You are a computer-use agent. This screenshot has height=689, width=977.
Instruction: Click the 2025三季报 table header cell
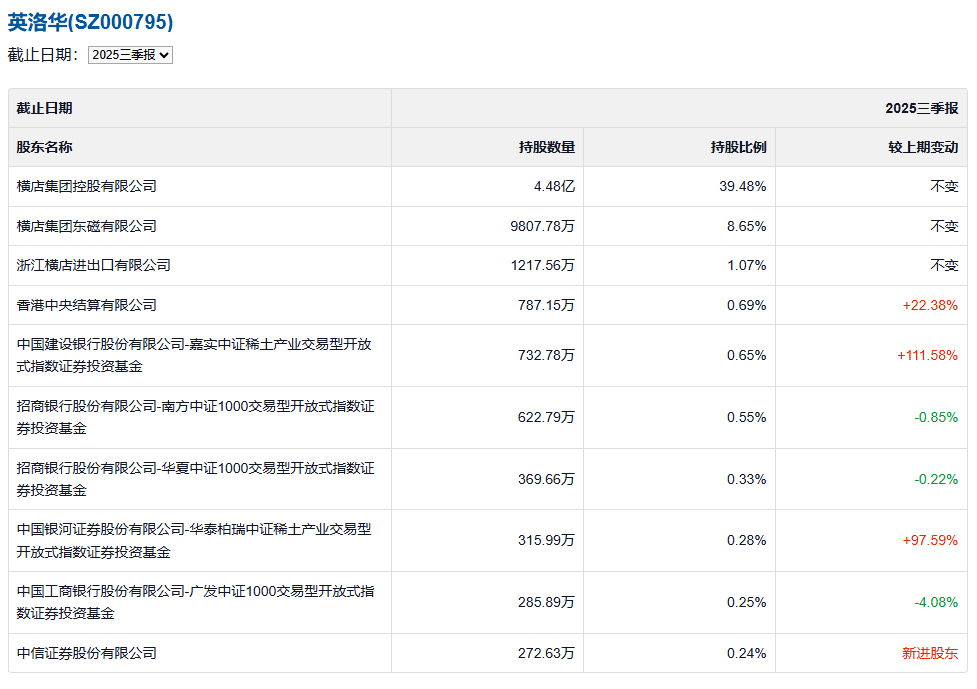pos(921,108)
